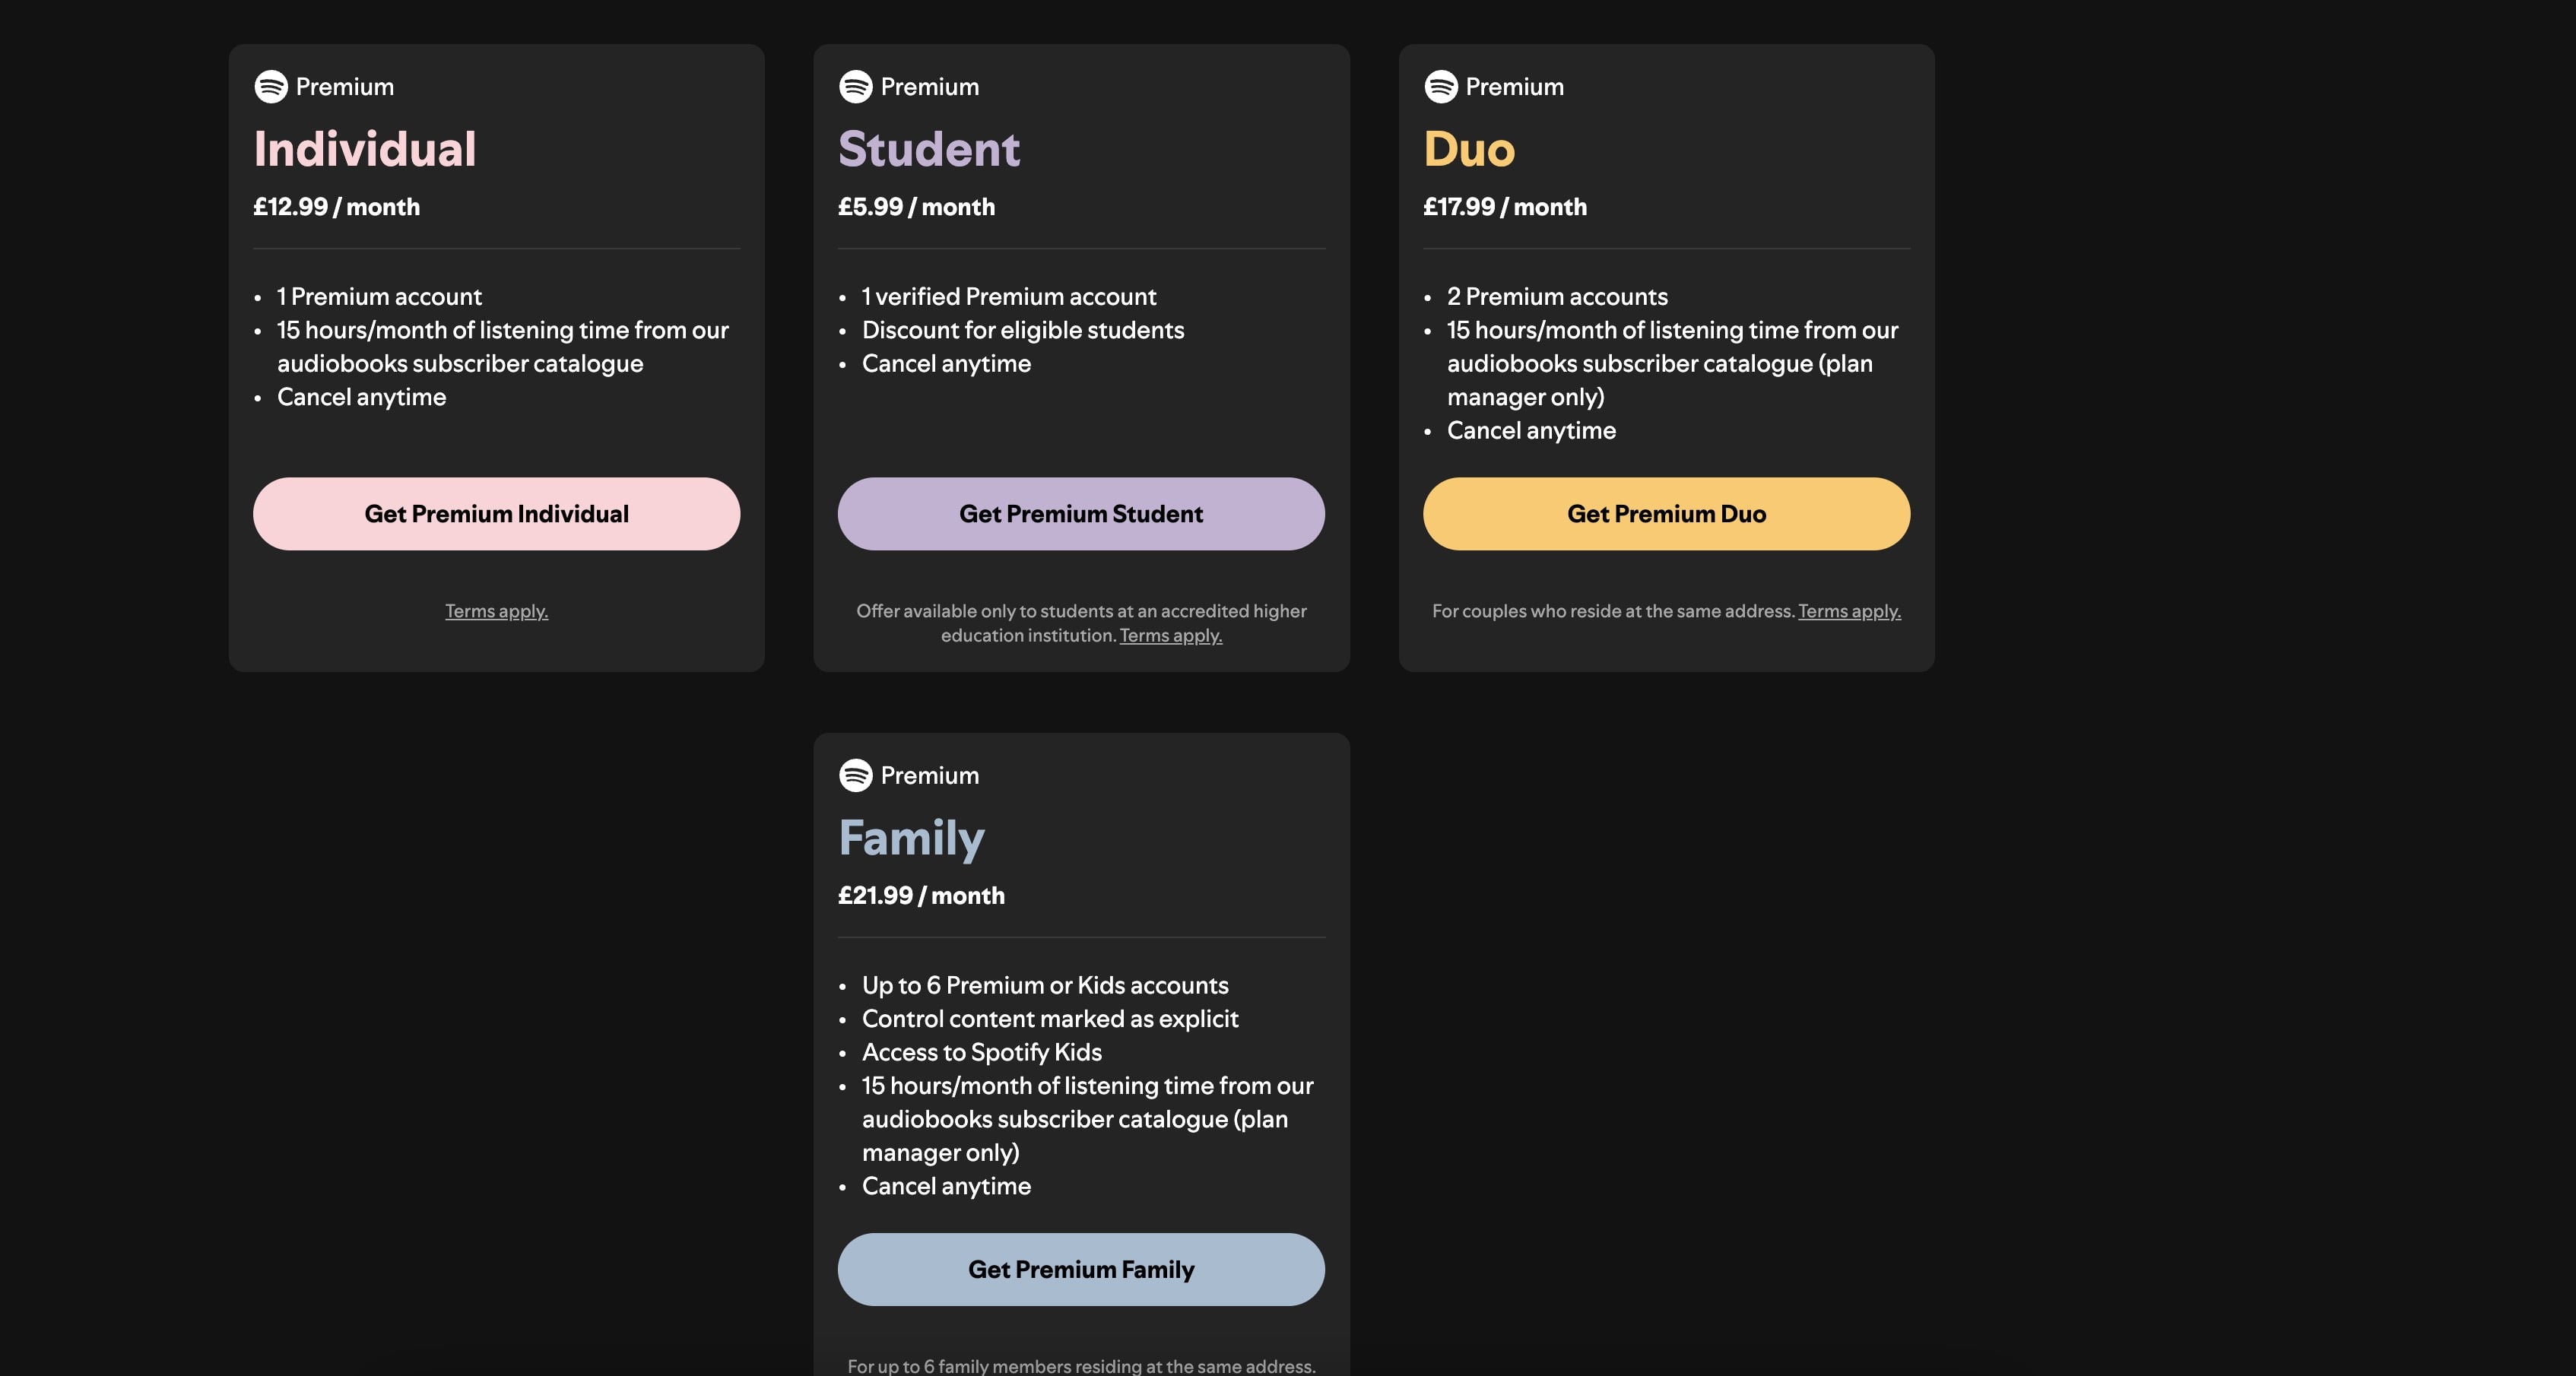Open Terms apply link under Individual plan
This screenshot has width=2576, height=1376.
pos(496,611)
